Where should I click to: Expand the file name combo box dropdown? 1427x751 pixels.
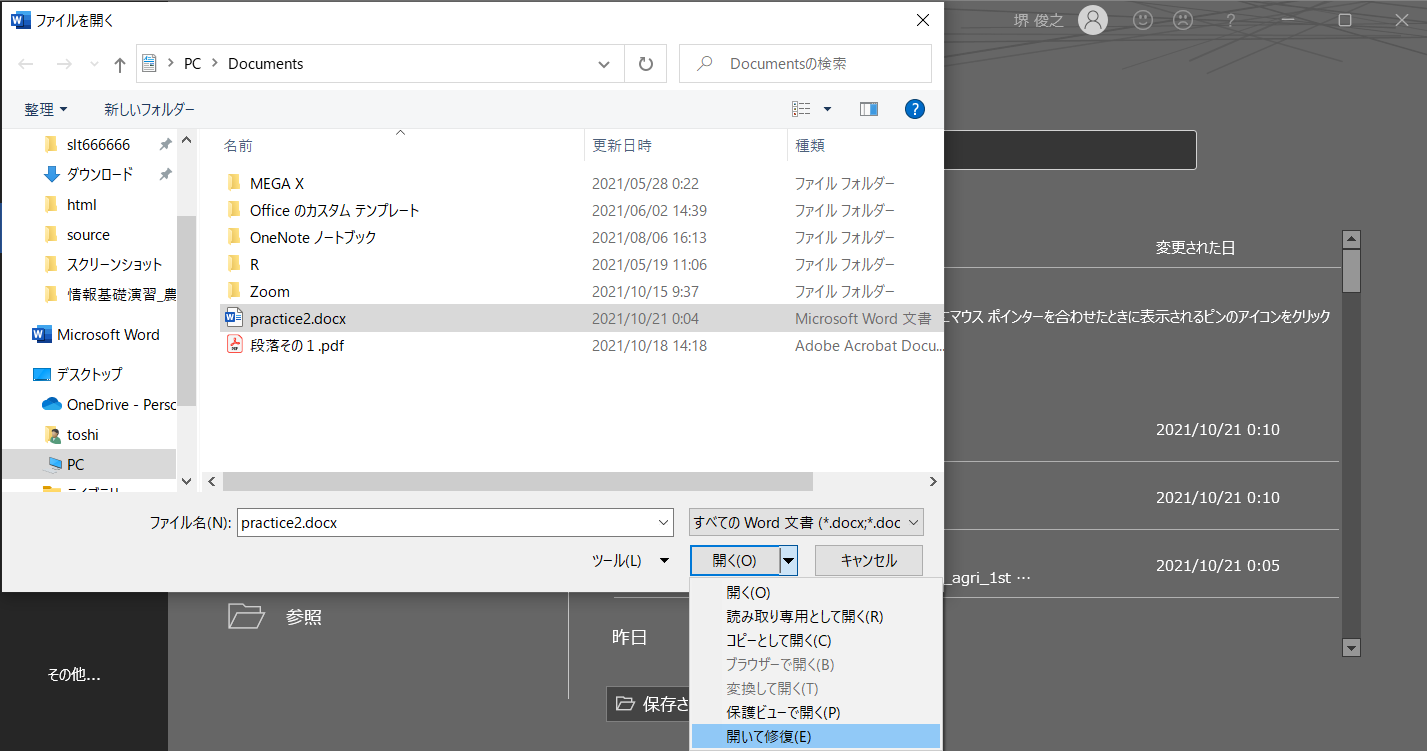pos(665,522)
